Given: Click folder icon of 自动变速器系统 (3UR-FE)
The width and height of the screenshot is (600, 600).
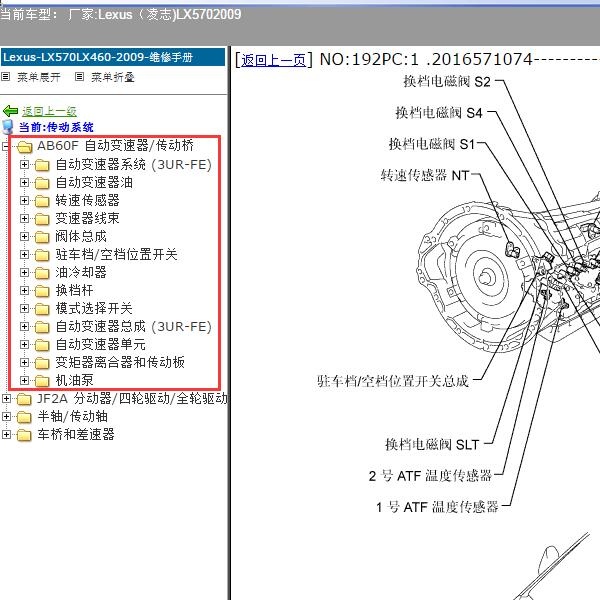Looking at the screenshot, I should [42, 165].
